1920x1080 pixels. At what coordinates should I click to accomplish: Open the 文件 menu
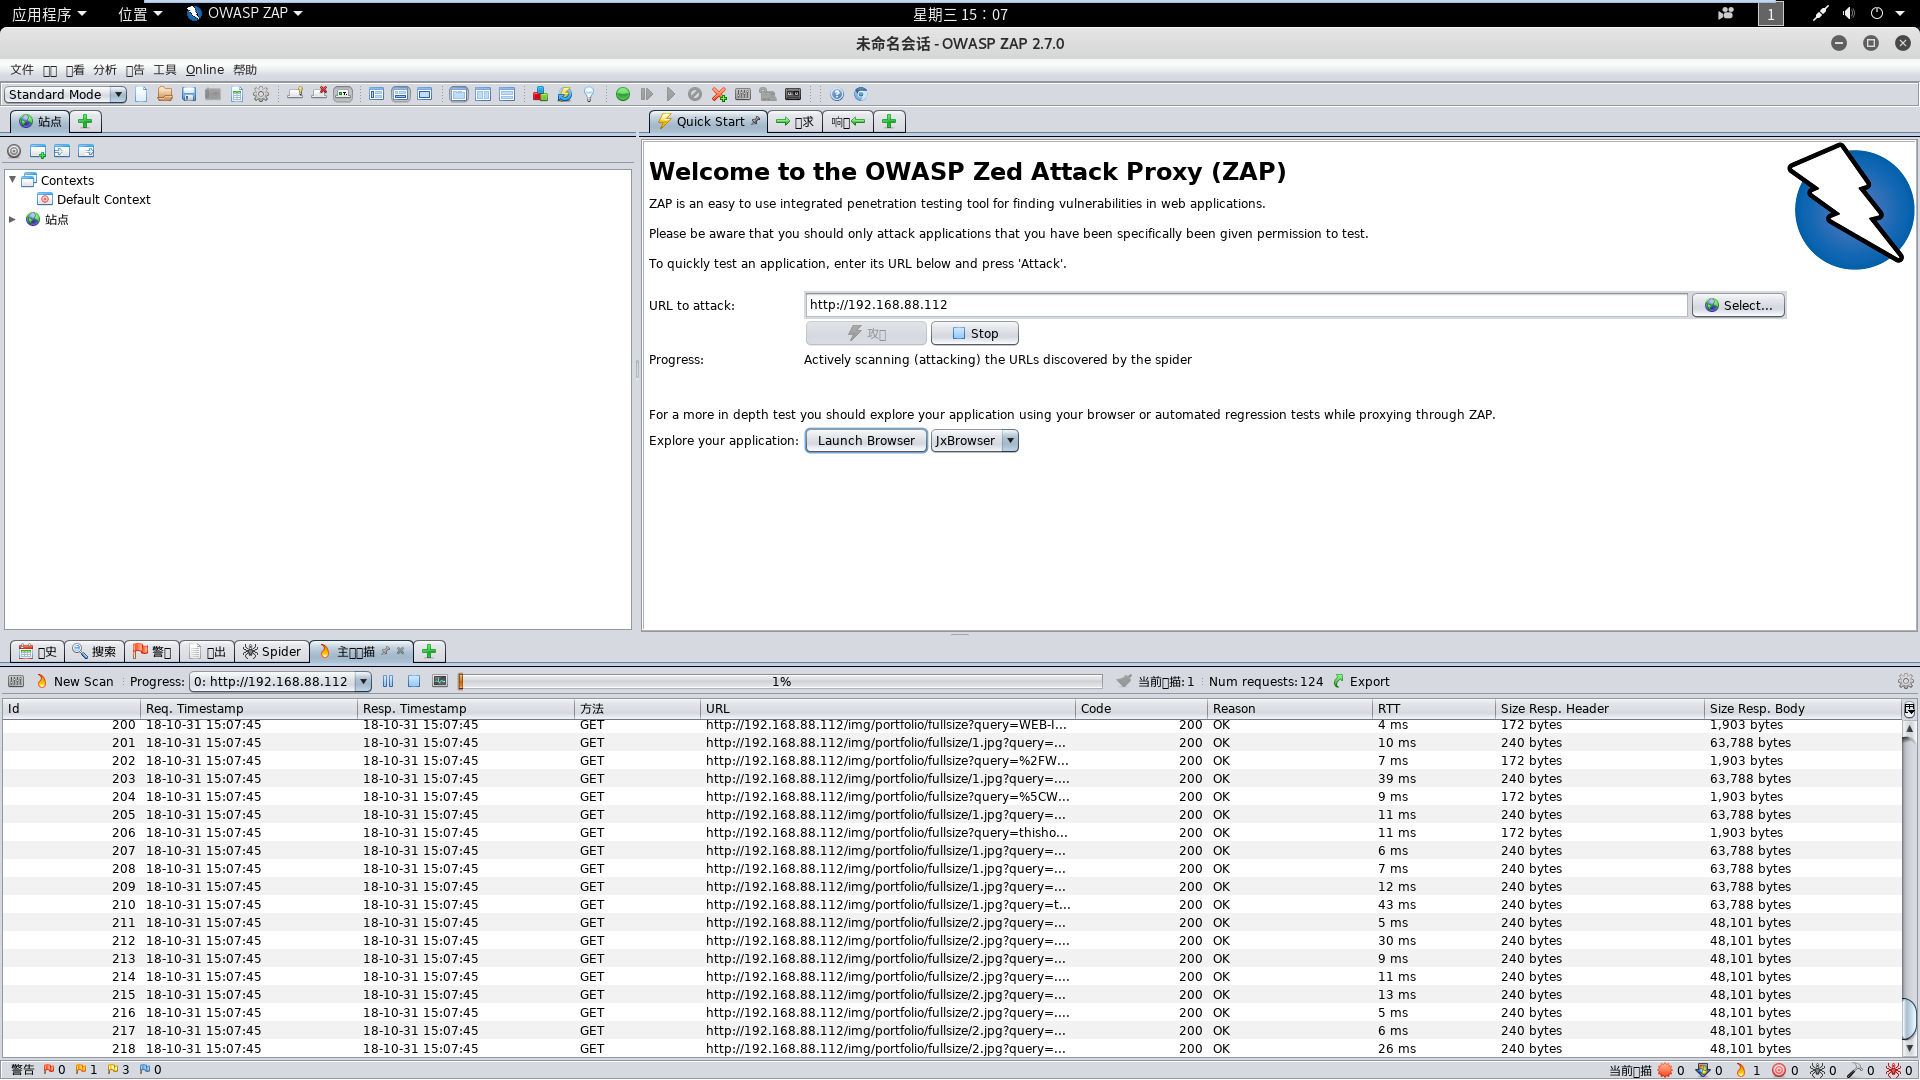(22, 70)
